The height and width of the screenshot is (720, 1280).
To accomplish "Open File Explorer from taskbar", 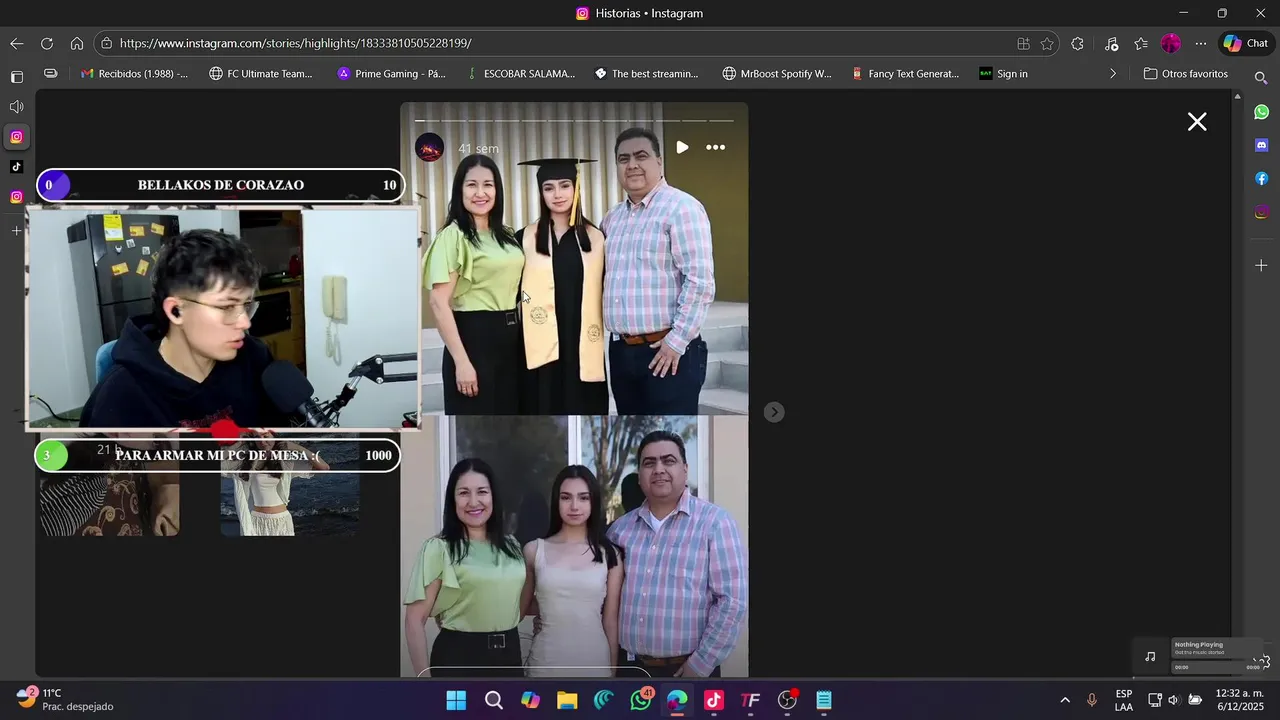I will [x=567, y=700].
